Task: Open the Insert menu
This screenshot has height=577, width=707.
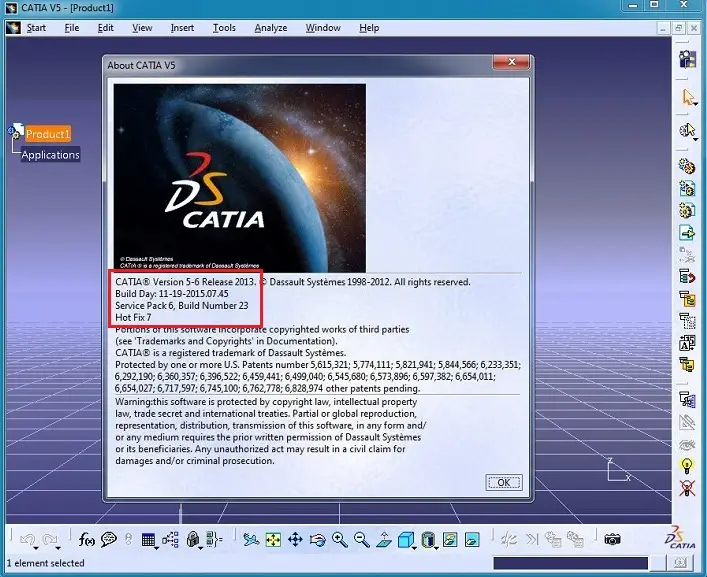Action: coord(182,28)
